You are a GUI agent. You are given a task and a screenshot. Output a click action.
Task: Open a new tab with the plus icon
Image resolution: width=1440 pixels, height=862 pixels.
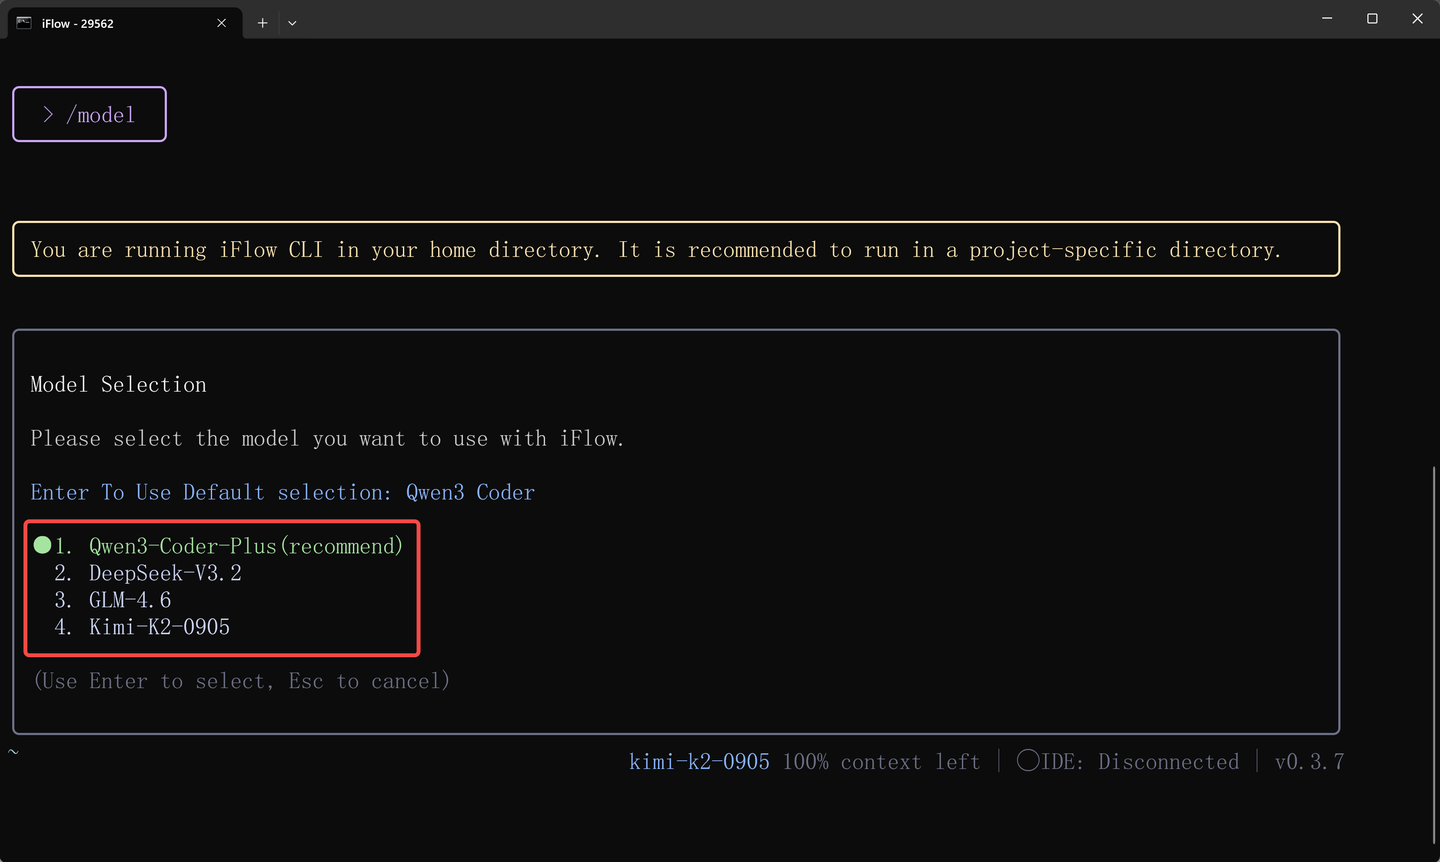pos(262,22)
